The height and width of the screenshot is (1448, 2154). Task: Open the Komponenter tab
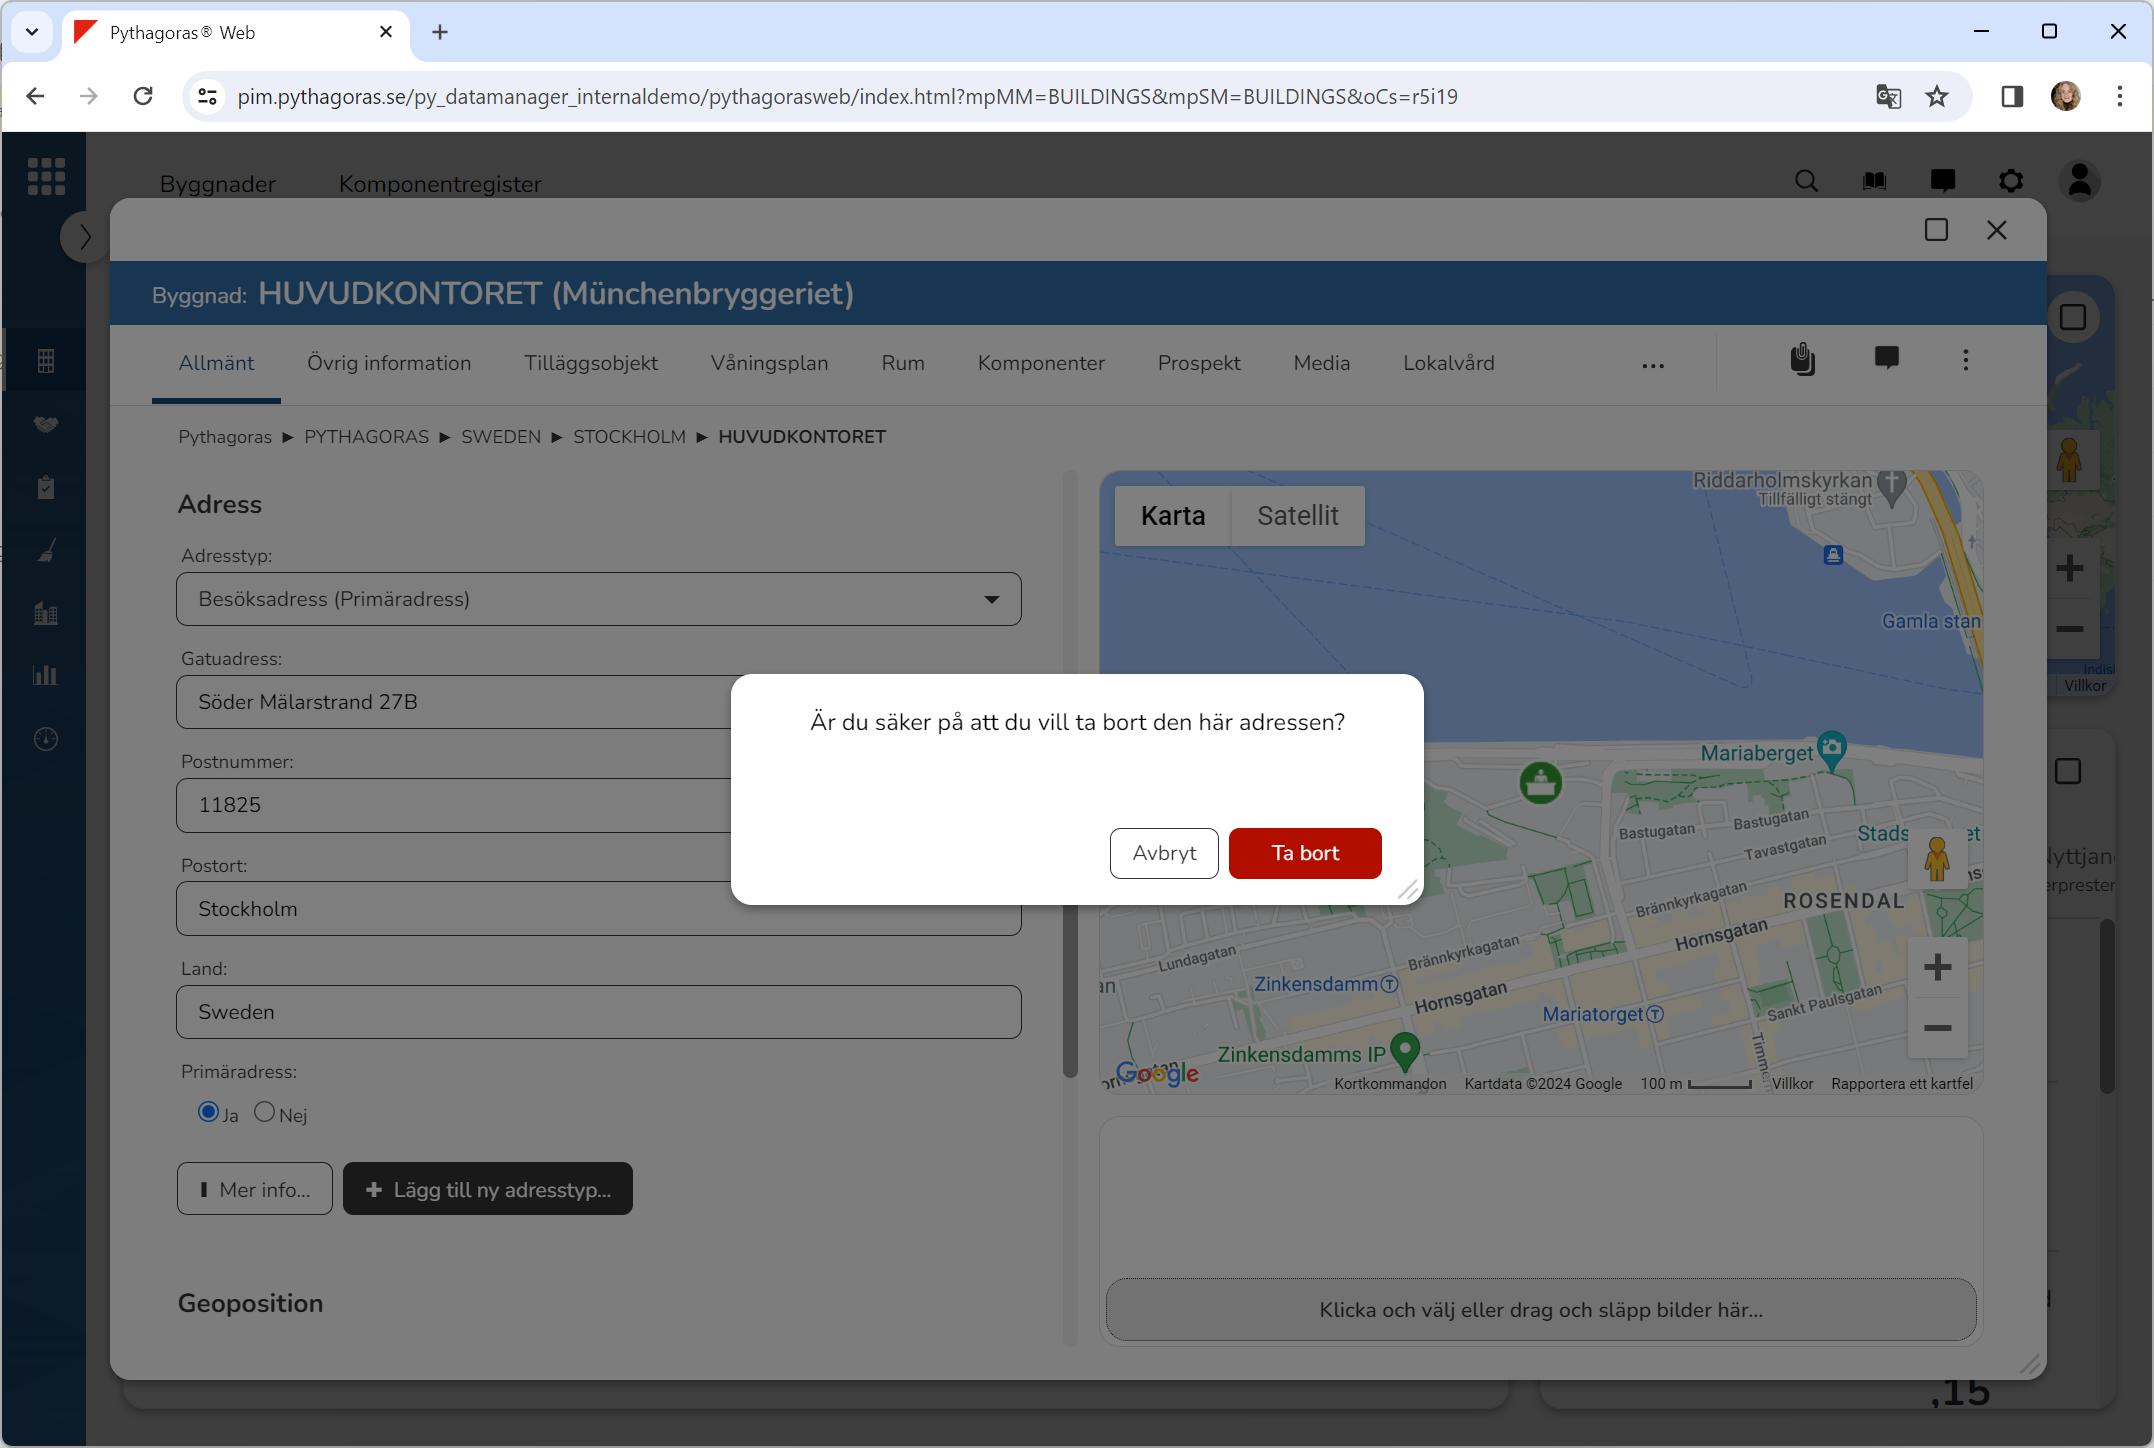1040,363
